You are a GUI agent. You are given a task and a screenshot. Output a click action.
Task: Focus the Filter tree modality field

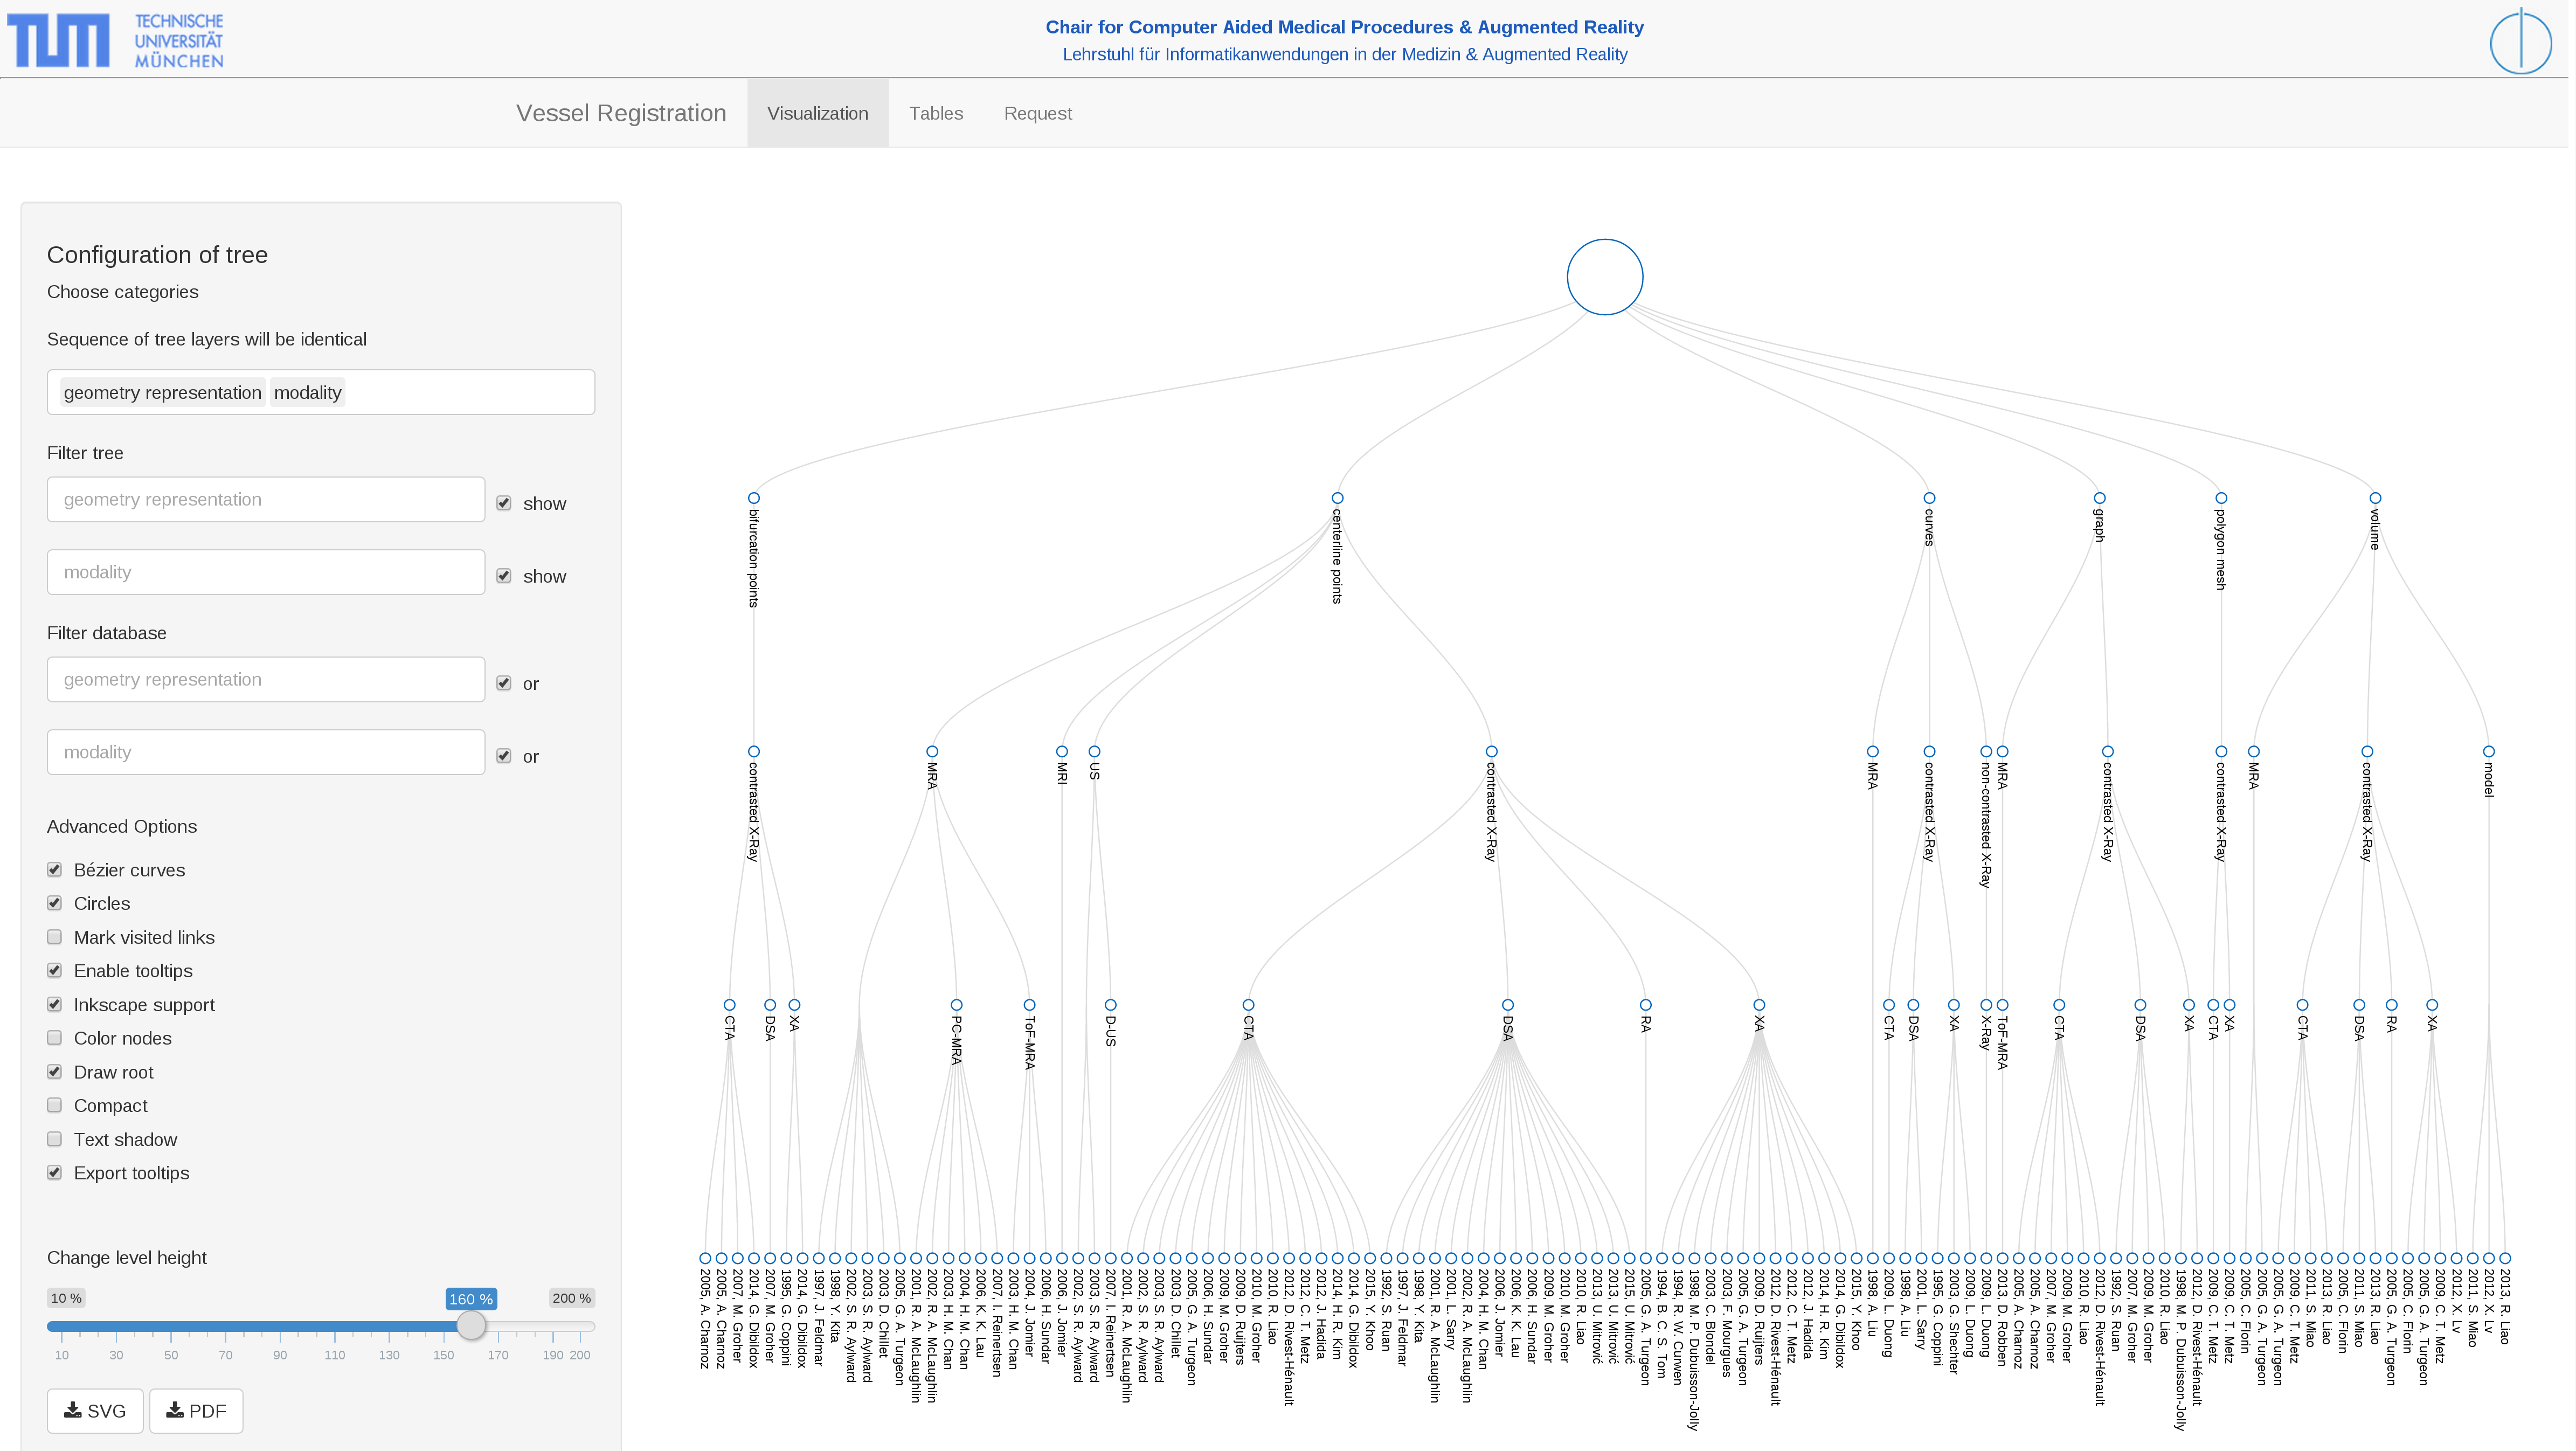(x=266, y=573)
